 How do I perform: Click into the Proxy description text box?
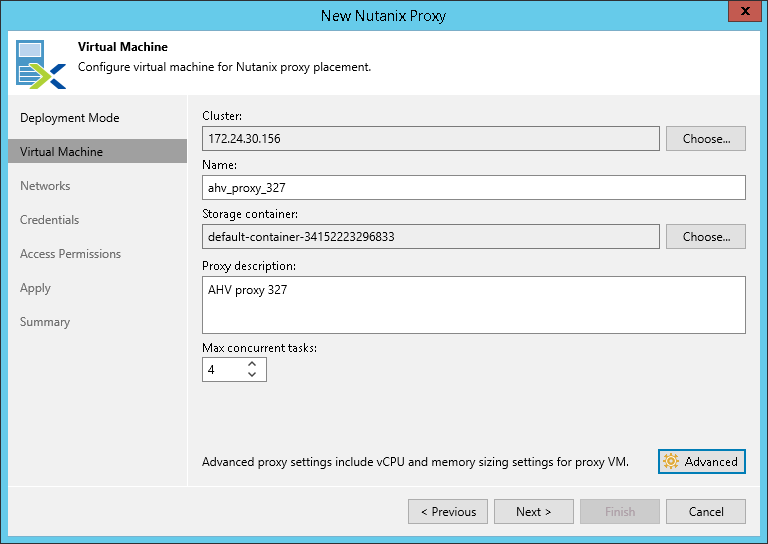click(x=473, y=304)
